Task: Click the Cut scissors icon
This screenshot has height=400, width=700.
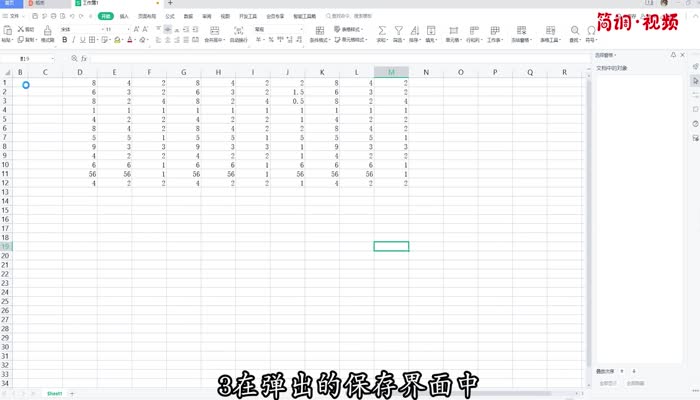Action: (x=18, y=30)
